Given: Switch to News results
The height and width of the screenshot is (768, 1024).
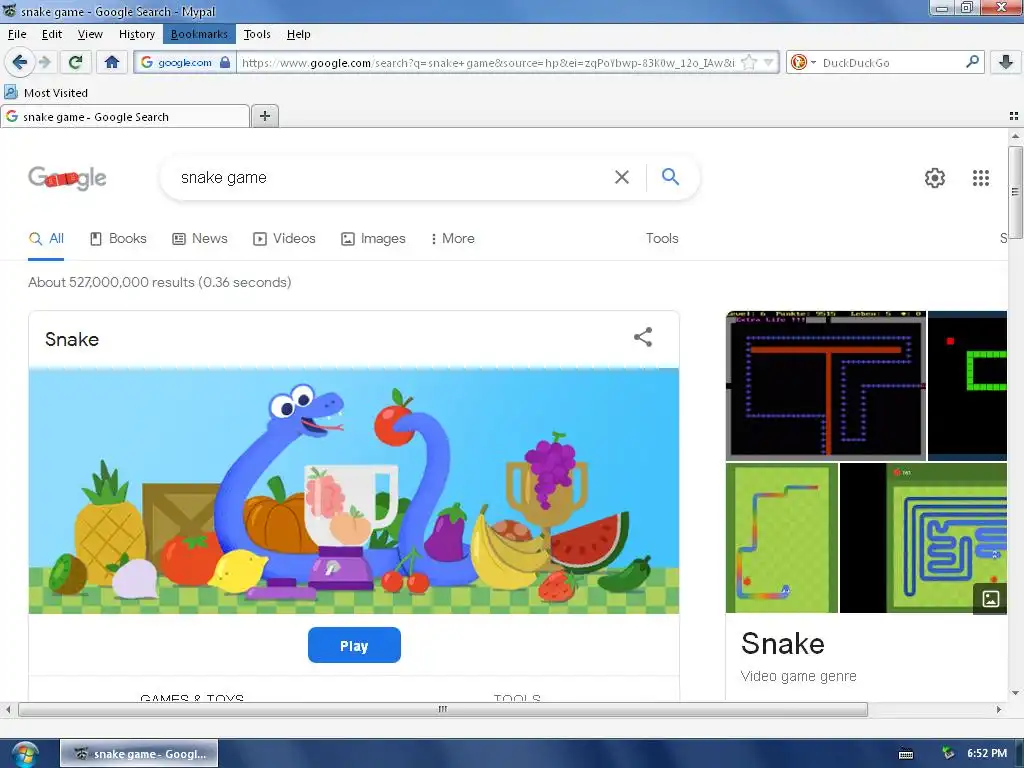Looking at the screenshot, I should [x=200, y=238].
